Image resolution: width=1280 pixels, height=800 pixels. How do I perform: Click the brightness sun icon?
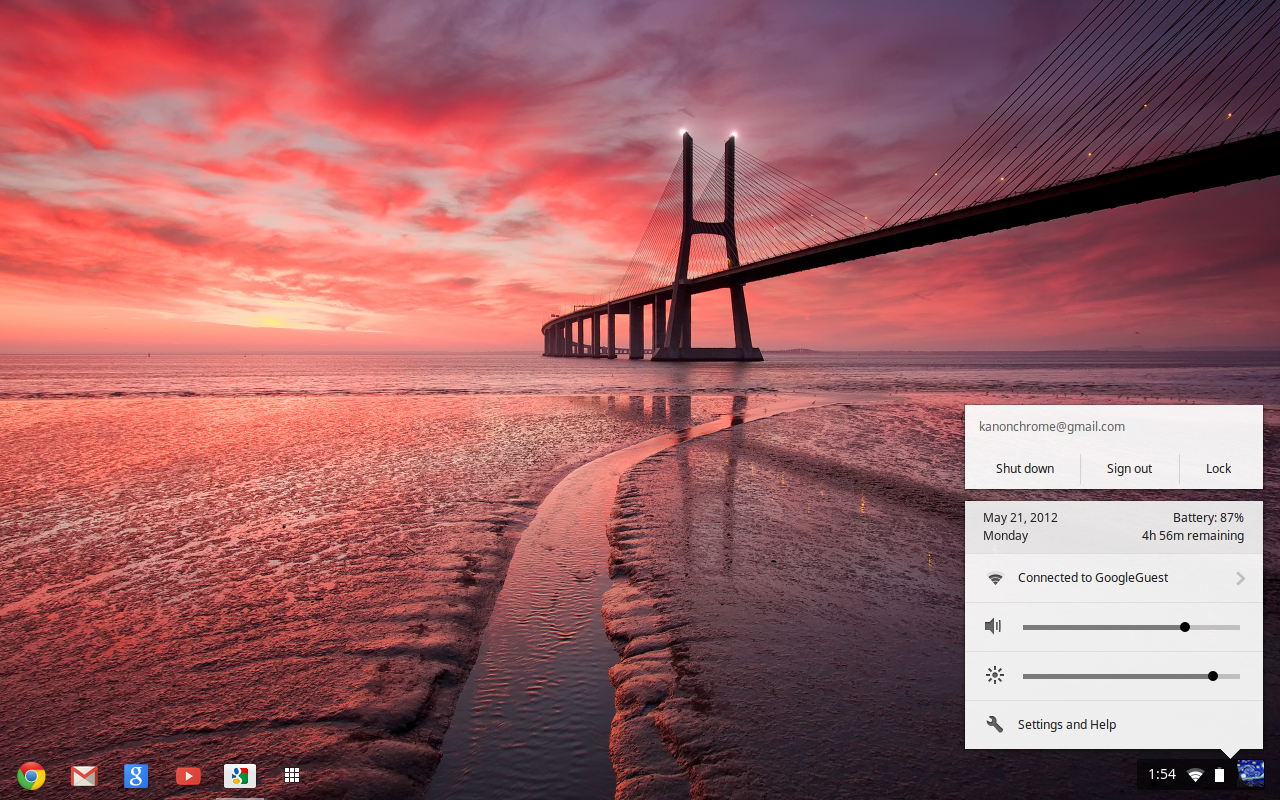click(994, 676)
